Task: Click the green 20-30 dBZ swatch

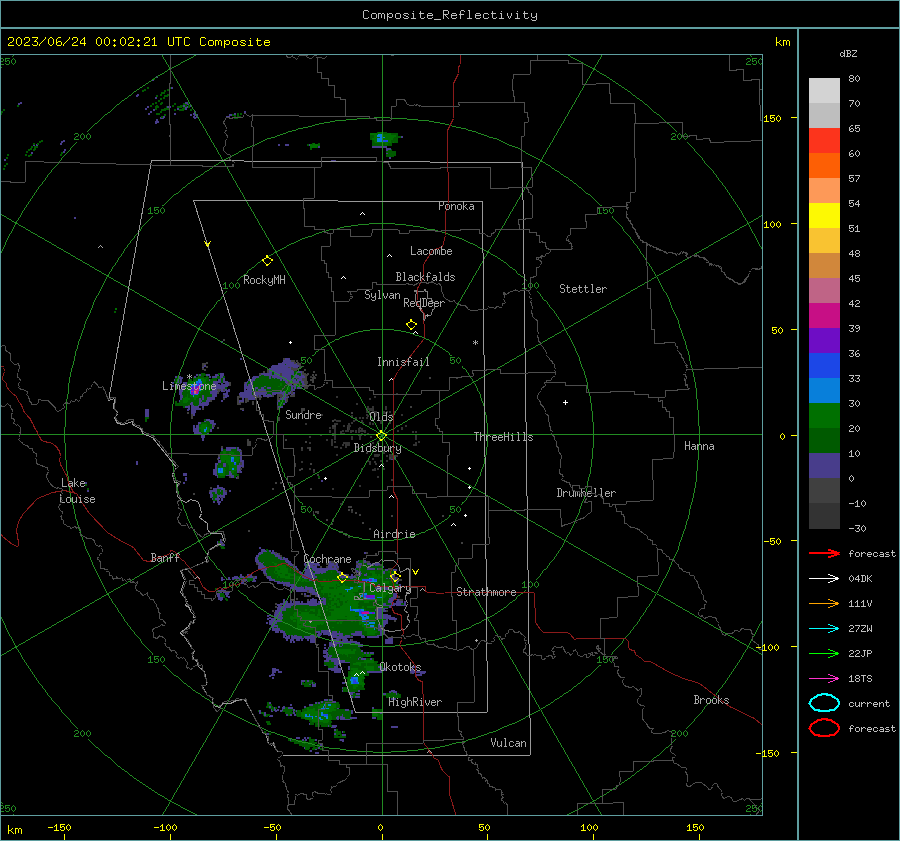Action: tap(824, 416)
